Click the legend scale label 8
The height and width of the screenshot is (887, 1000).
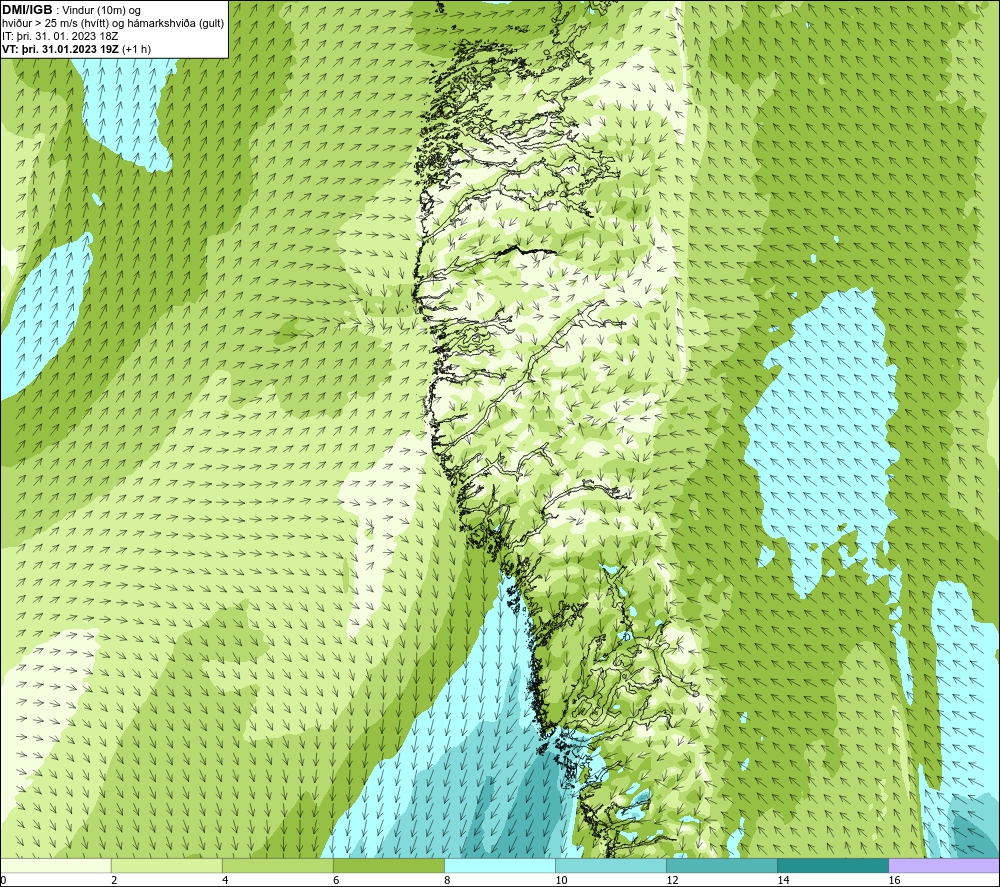pos(447,880)
